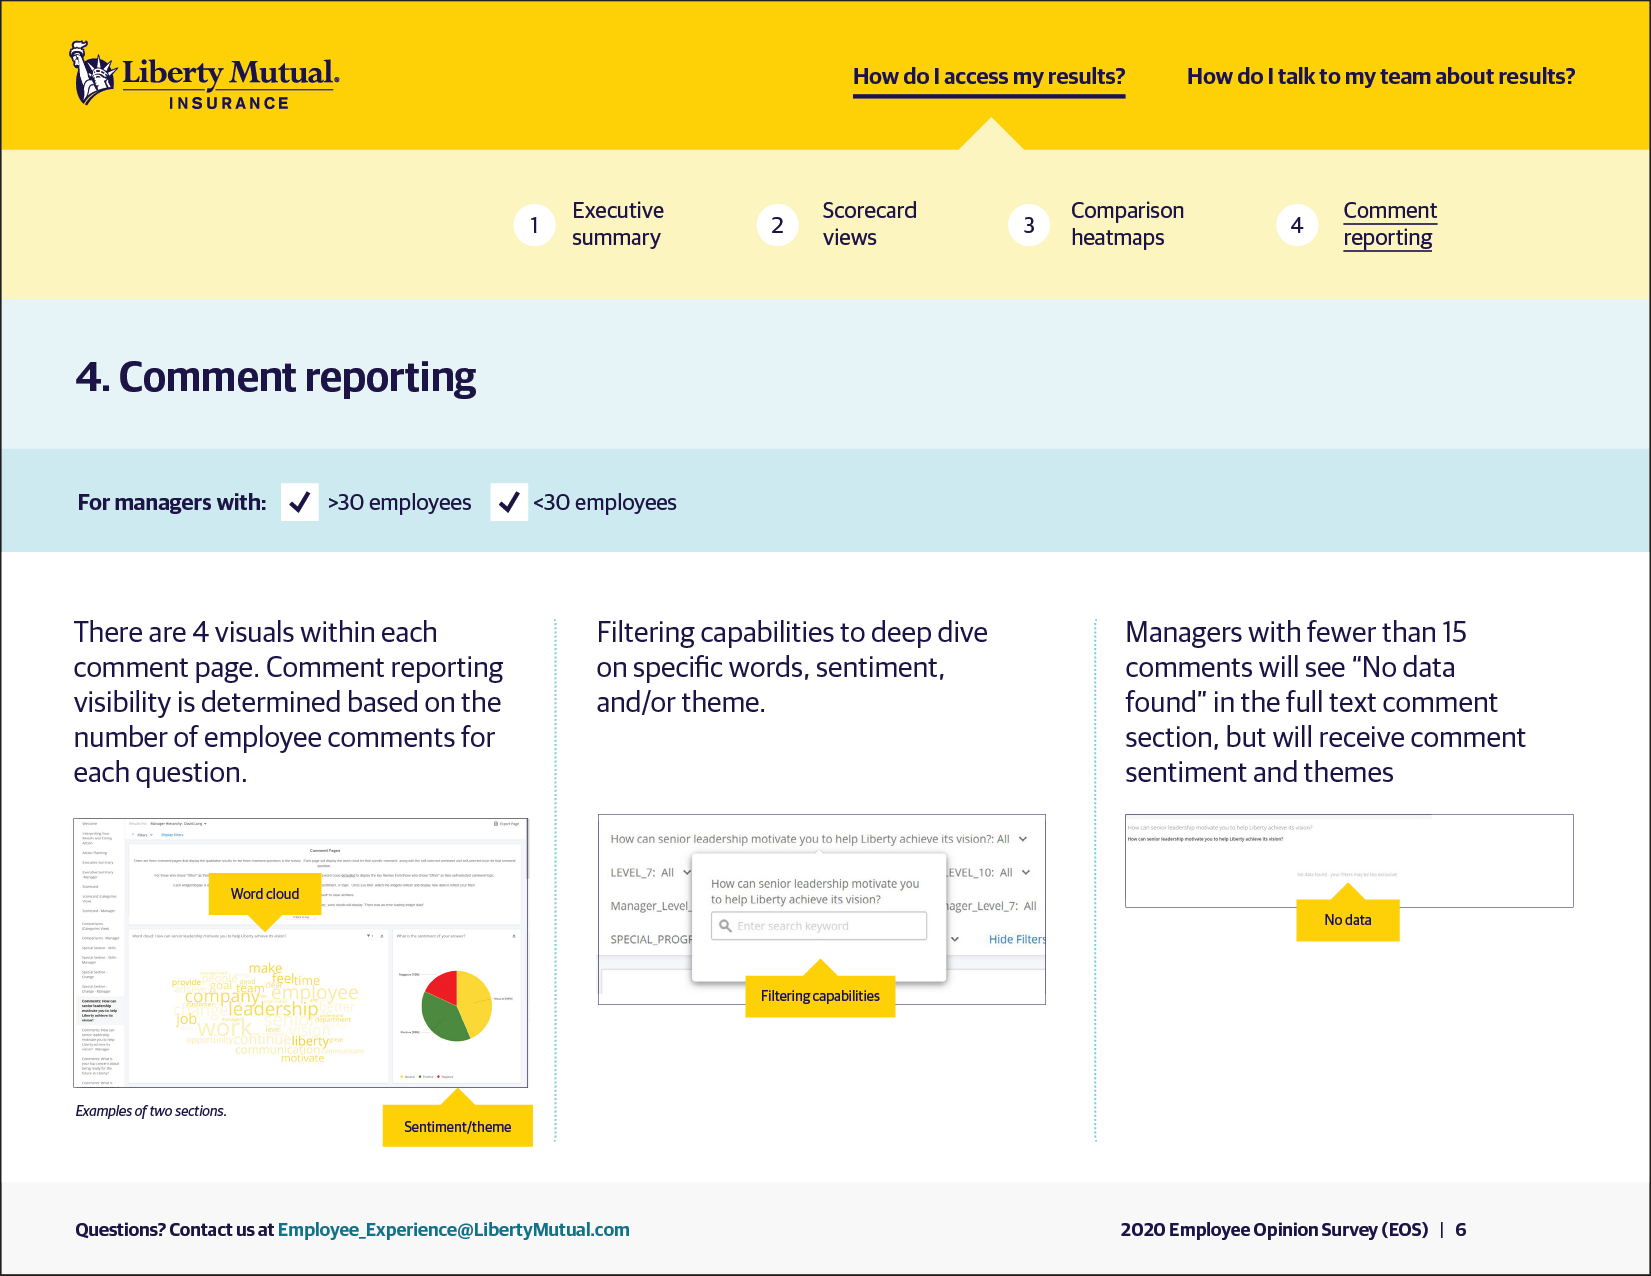The image size is (1651, 1276).
Task: Click the sentiment pie chart
Action: coord(457,1005)
